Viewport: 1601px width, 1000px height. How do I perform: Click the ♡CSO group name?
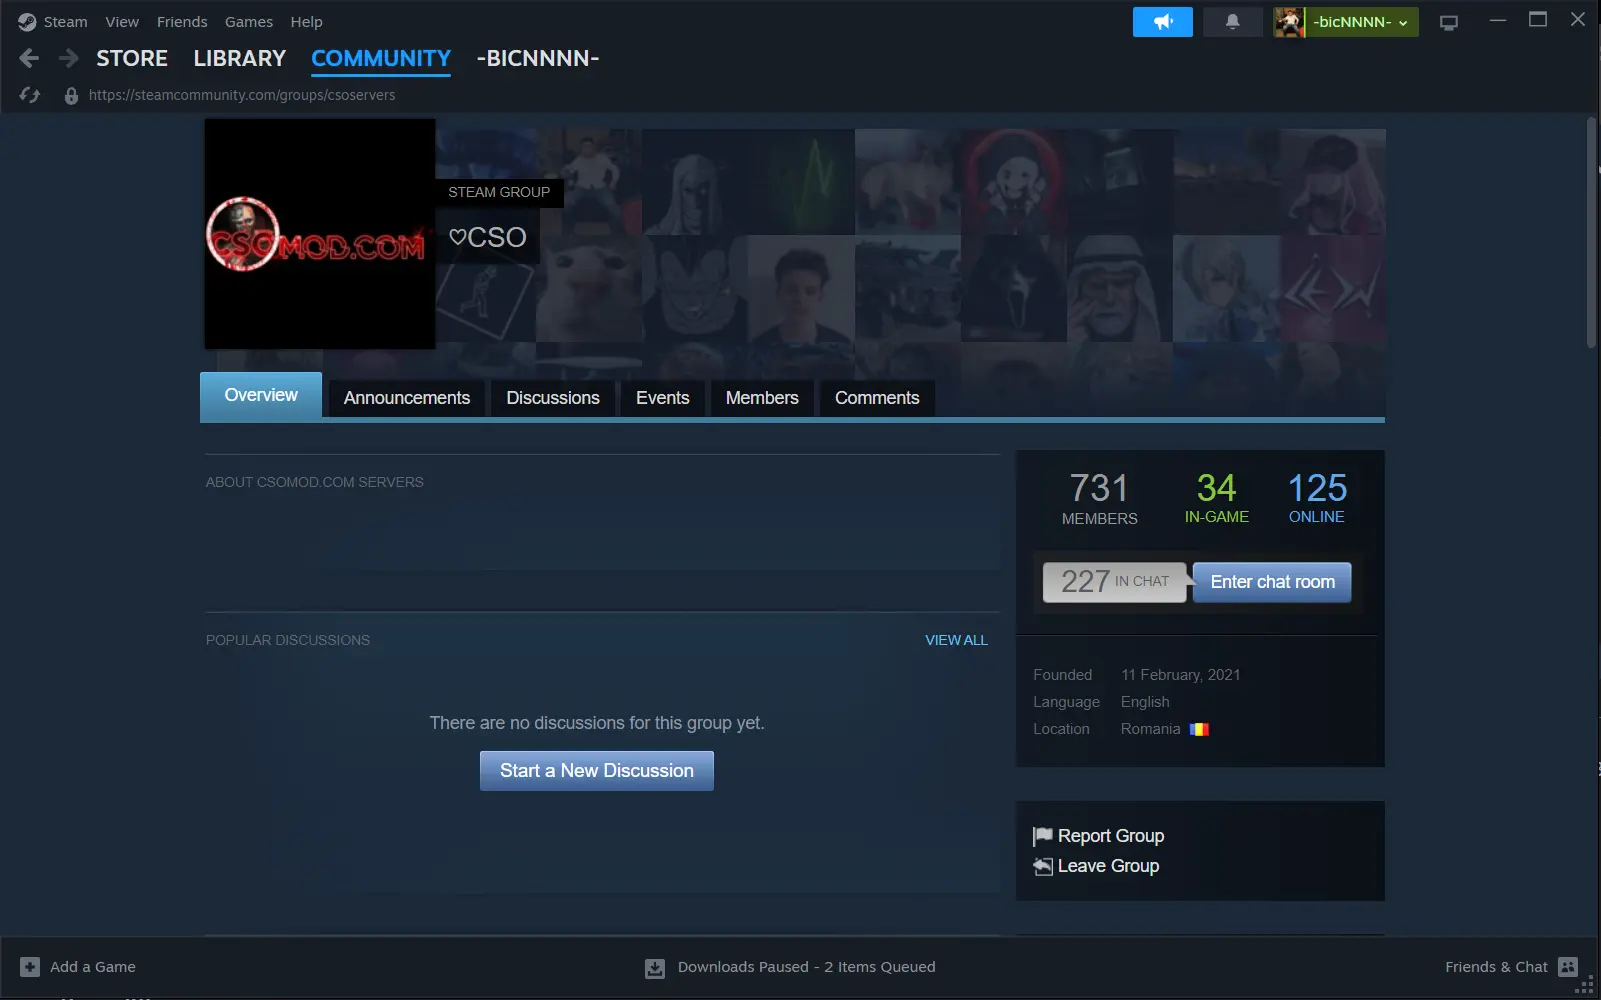[487, 237]
